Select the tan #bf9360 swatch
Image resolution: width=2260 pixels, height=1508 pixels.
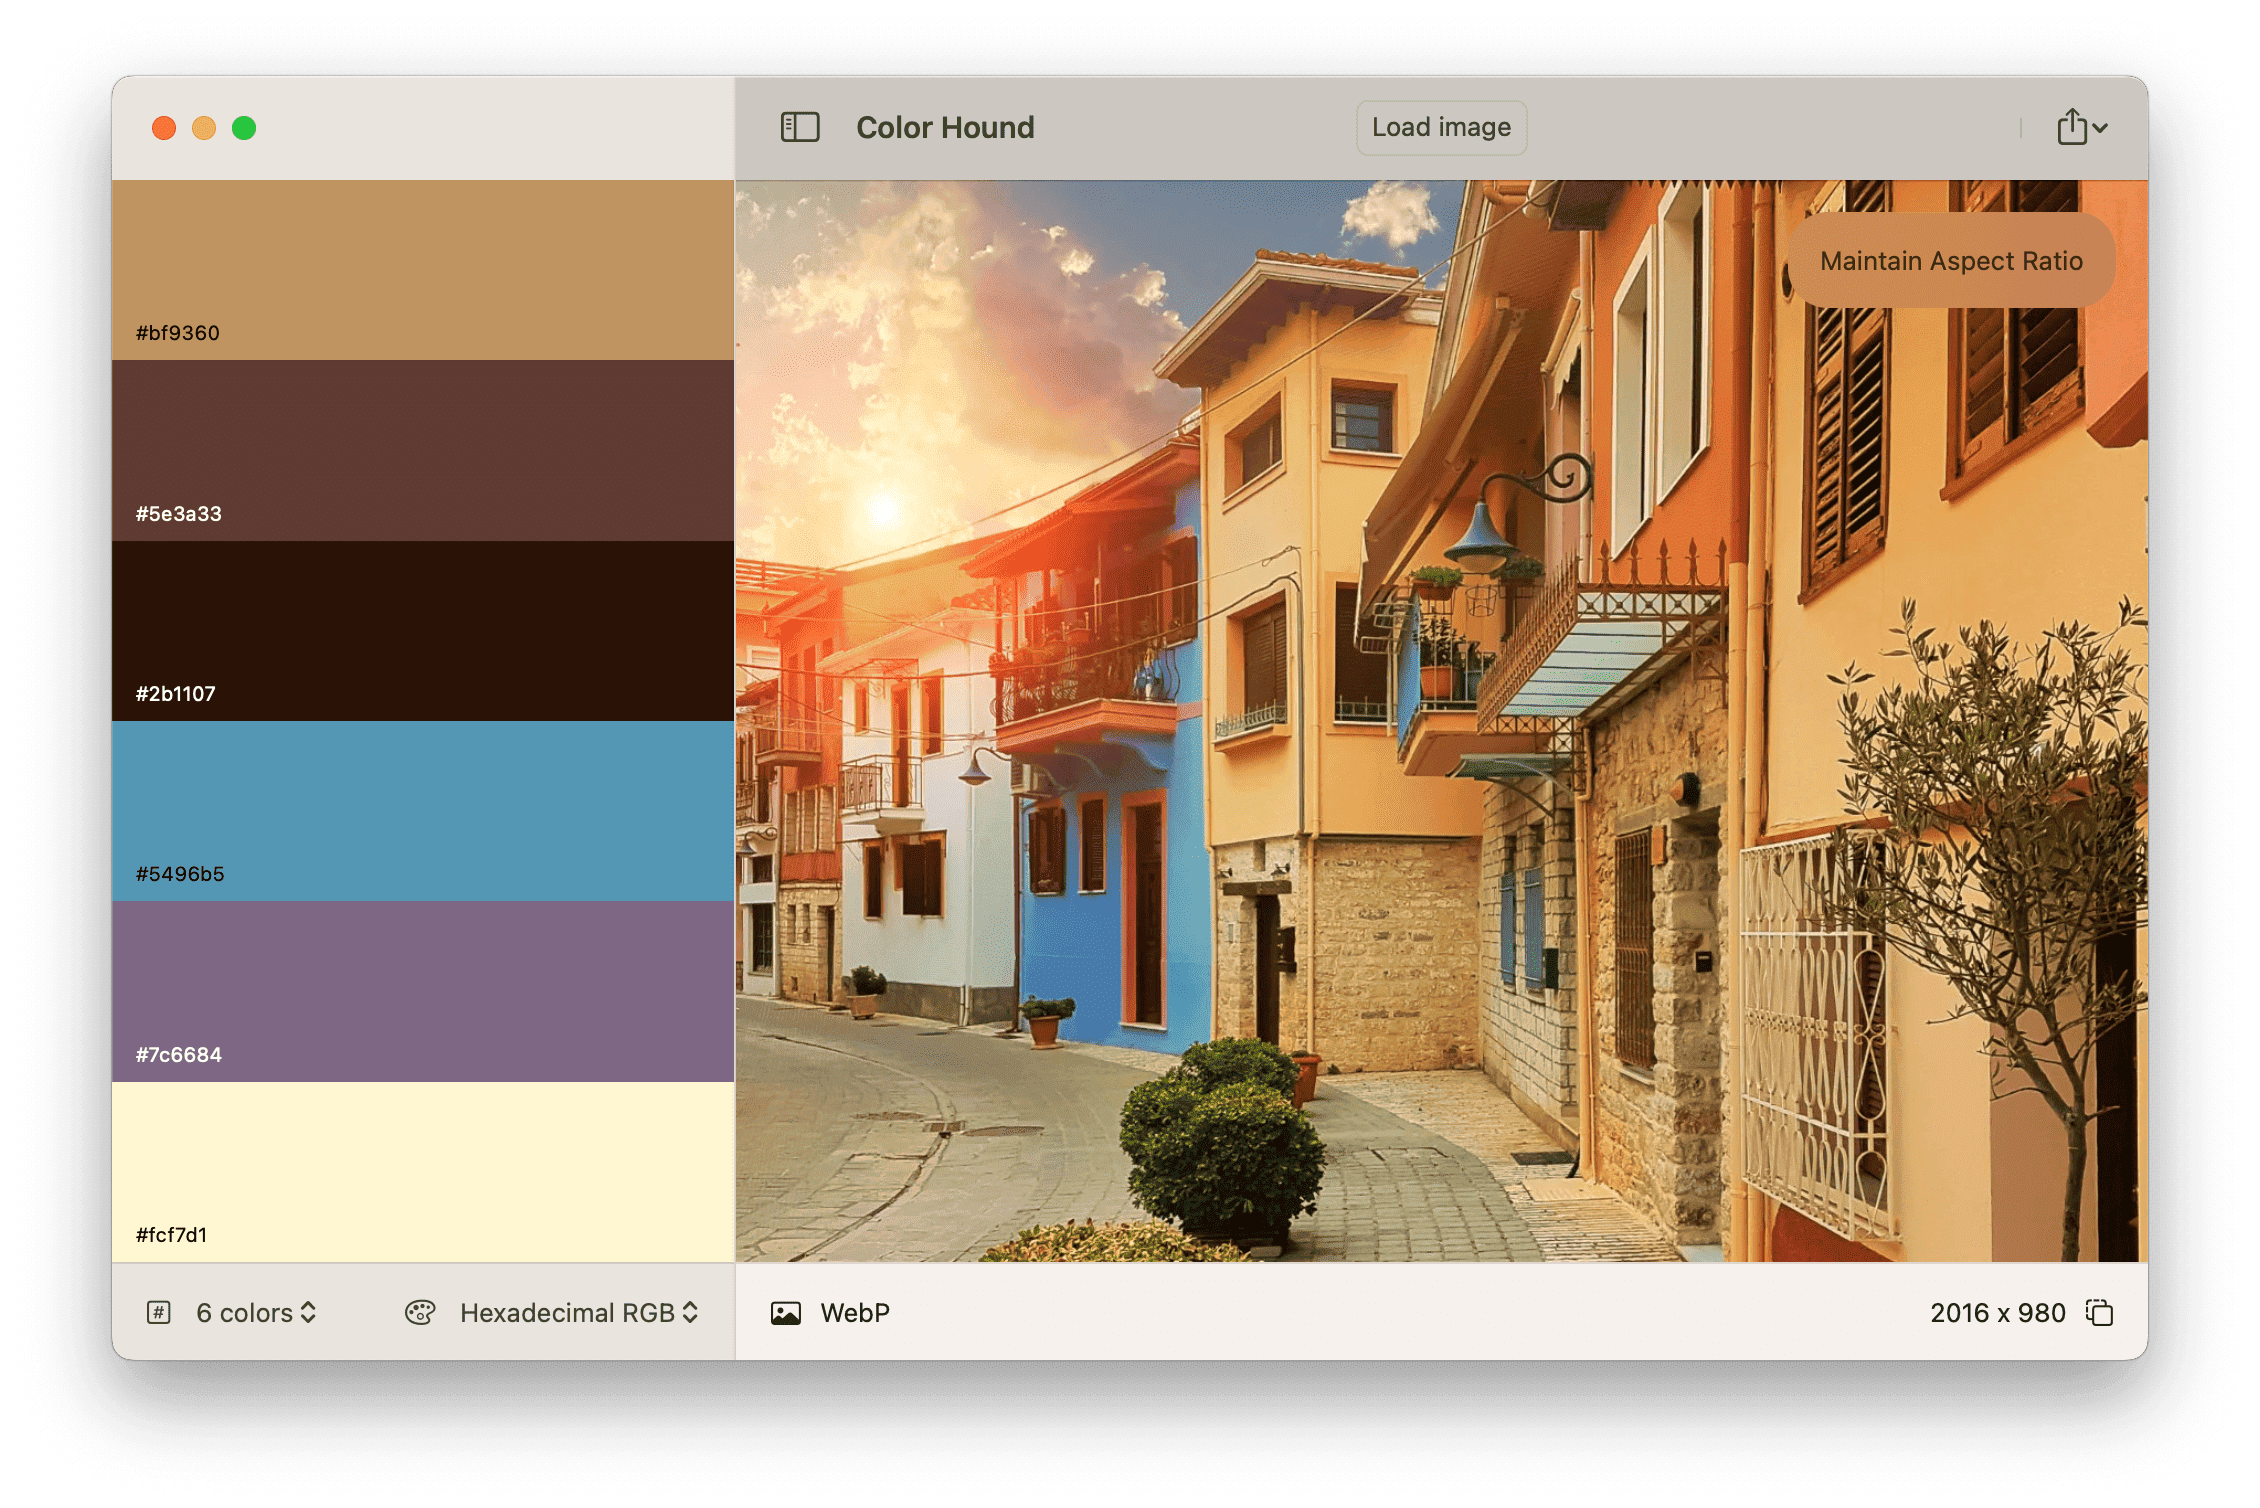click(423, 269)
